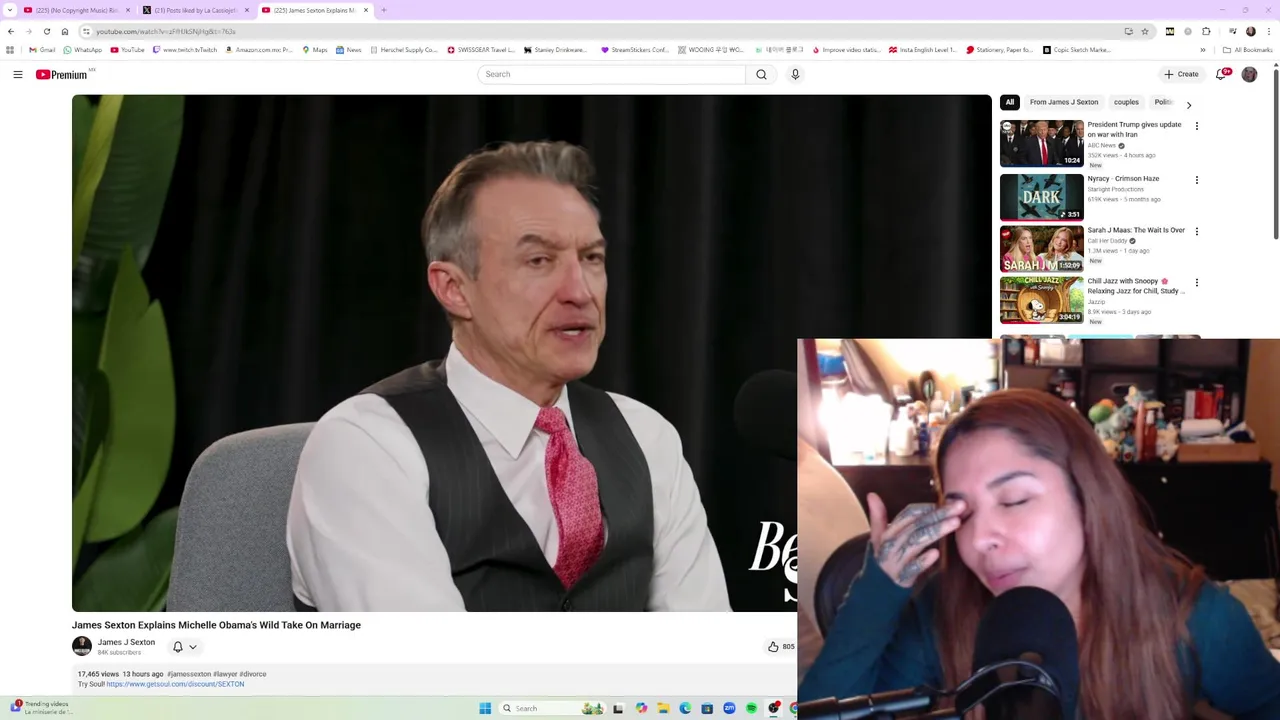Open Zoom from taskbar
This screenshot has height=720, width=1280.
729,708
